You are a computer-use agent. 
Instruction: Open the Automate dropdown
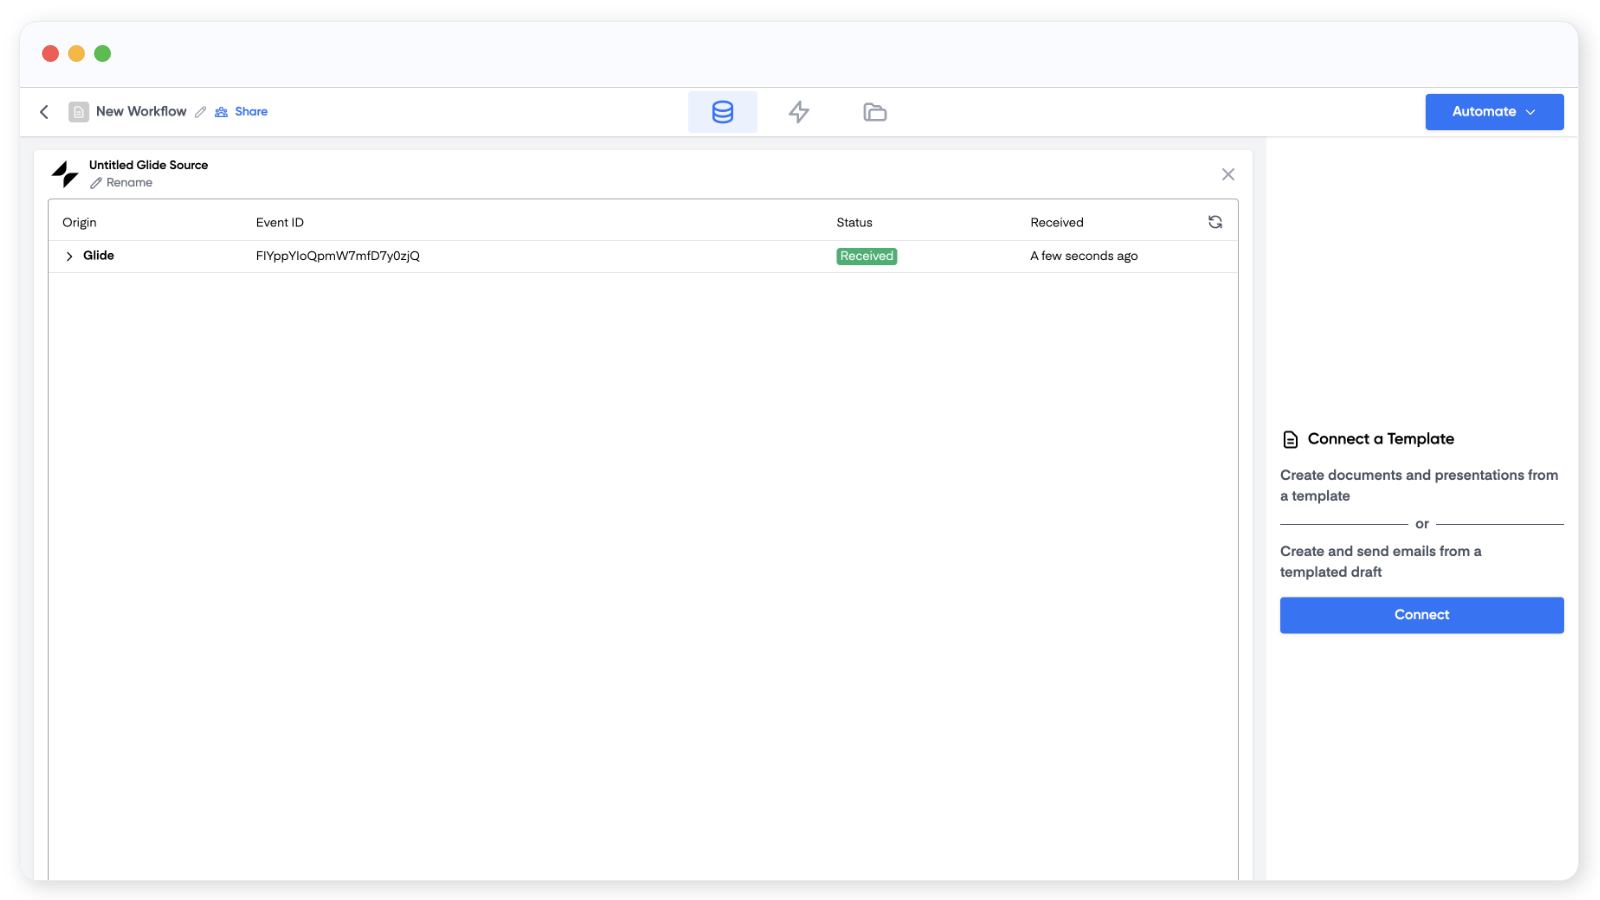coord(1494,112)
